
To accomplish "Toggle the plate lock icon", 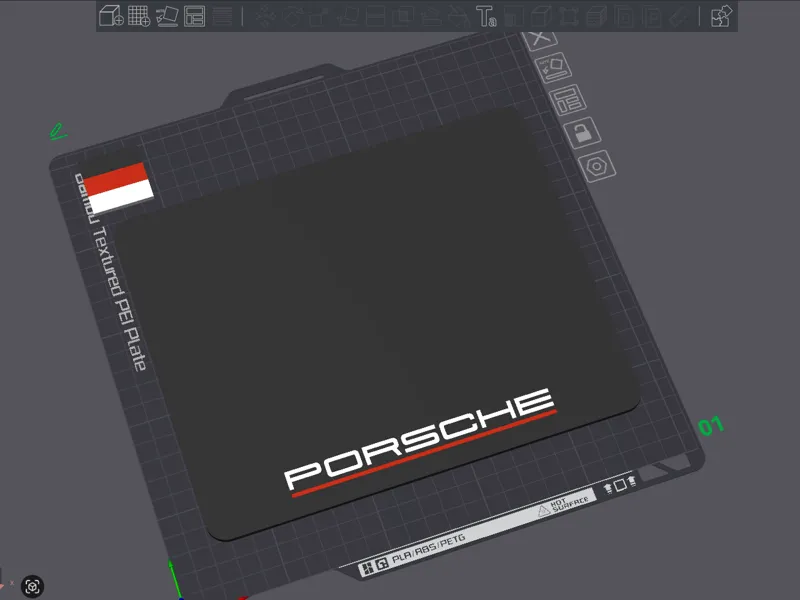I will tap(583, 132).
